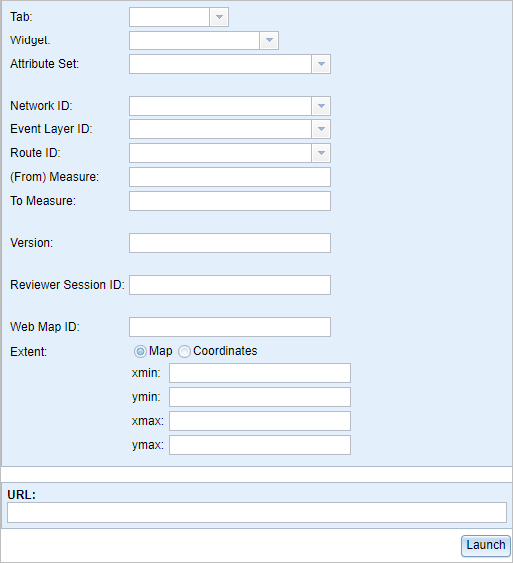Screen dimensions: 513x563
Task: Click the xmax coordinate input
Action: pos(260,421)
